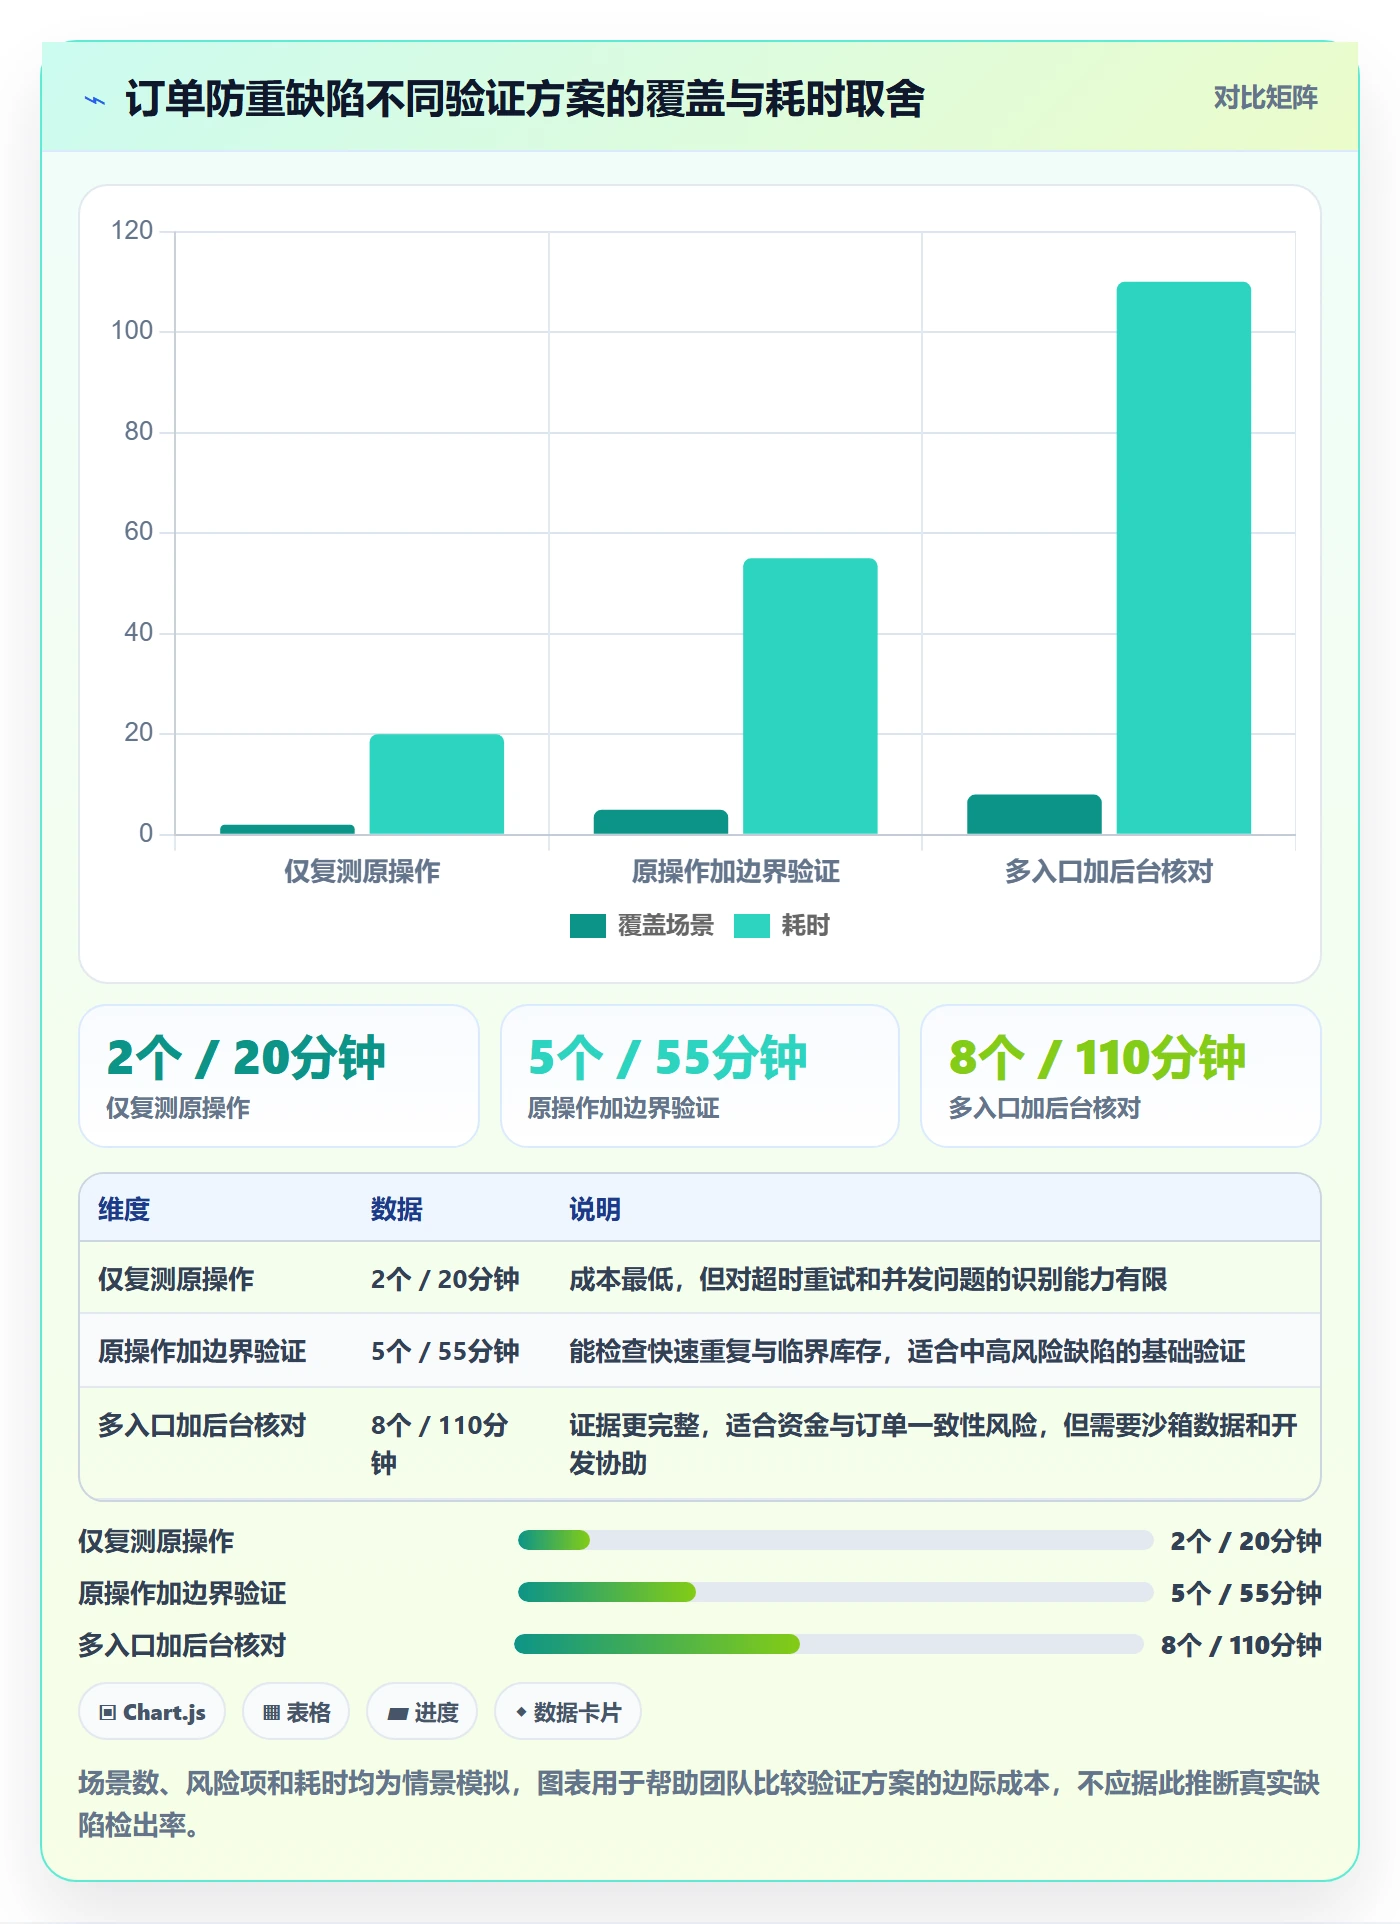The image size is (1400, 1924).
Task: Click the chart title 订单防重缺陷不同验证方案的覆盖与耗时取舍
Action: [x=525, y=99]
